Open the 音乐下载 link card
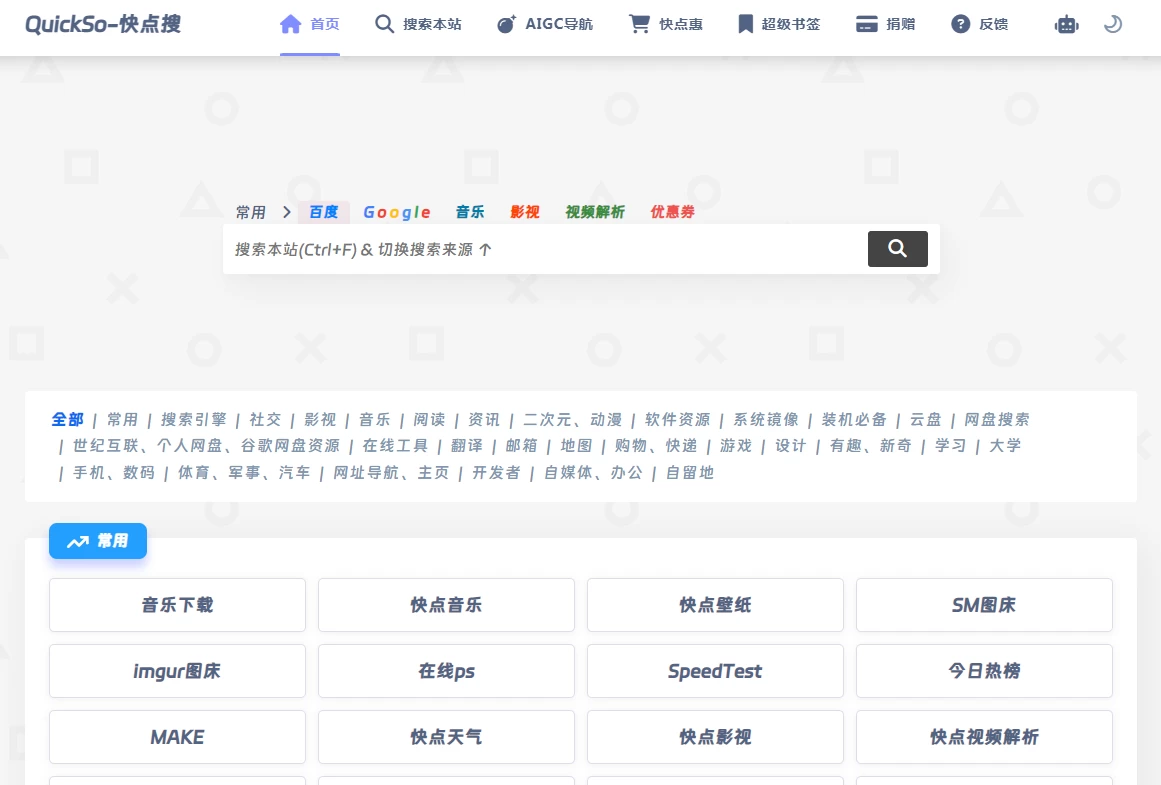1161x785 pixels. 177,604
